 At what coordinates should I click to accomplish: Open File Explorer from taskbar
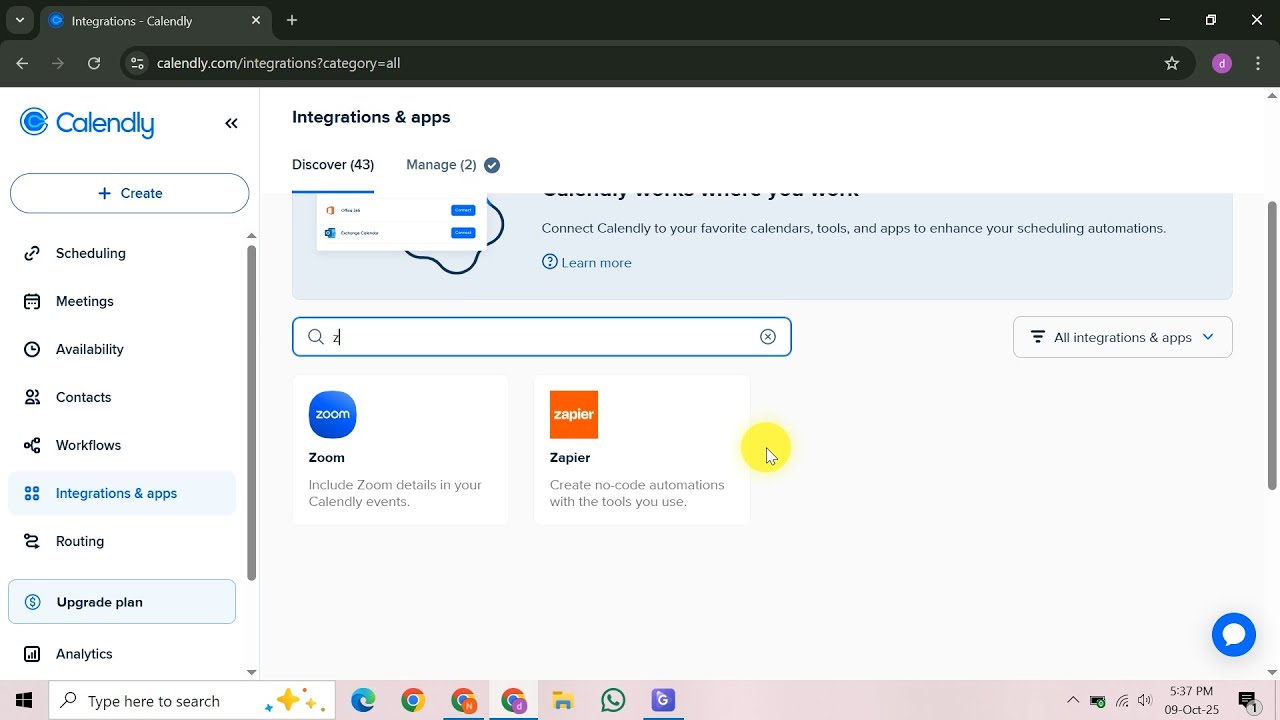(563, 701)
